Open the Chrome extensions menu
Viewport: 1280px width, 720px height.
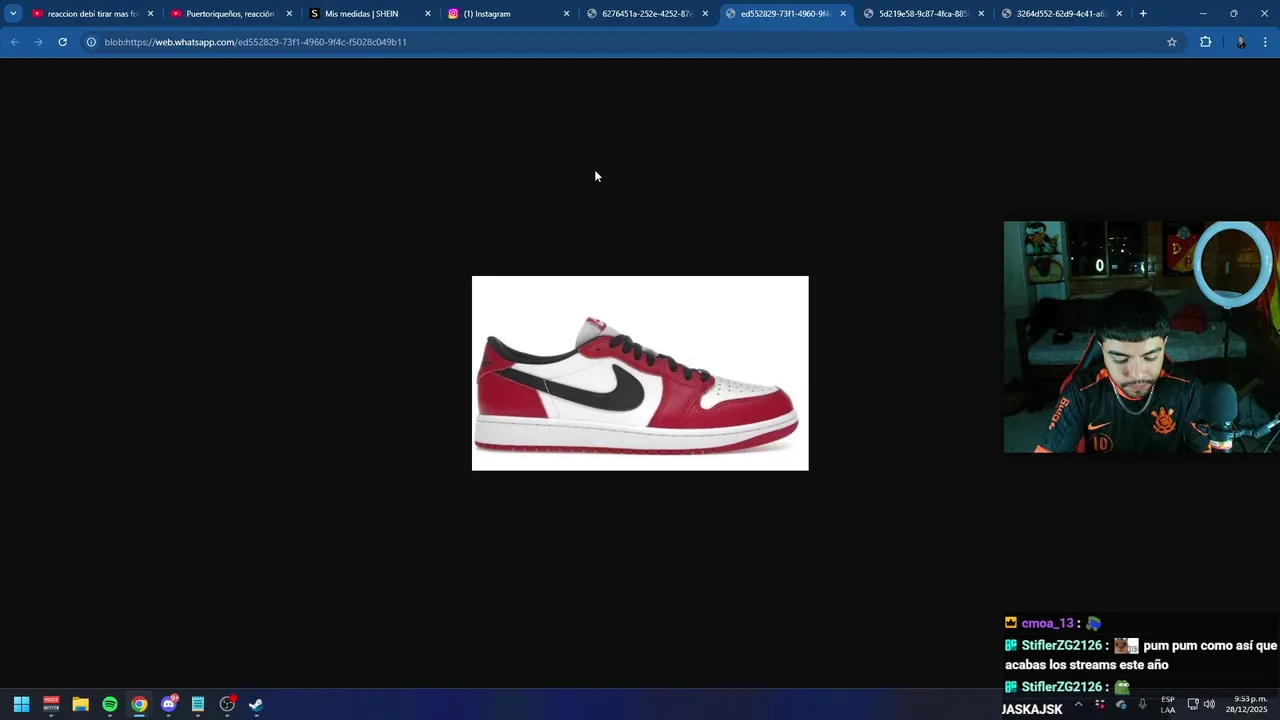tap(1205, 42)
